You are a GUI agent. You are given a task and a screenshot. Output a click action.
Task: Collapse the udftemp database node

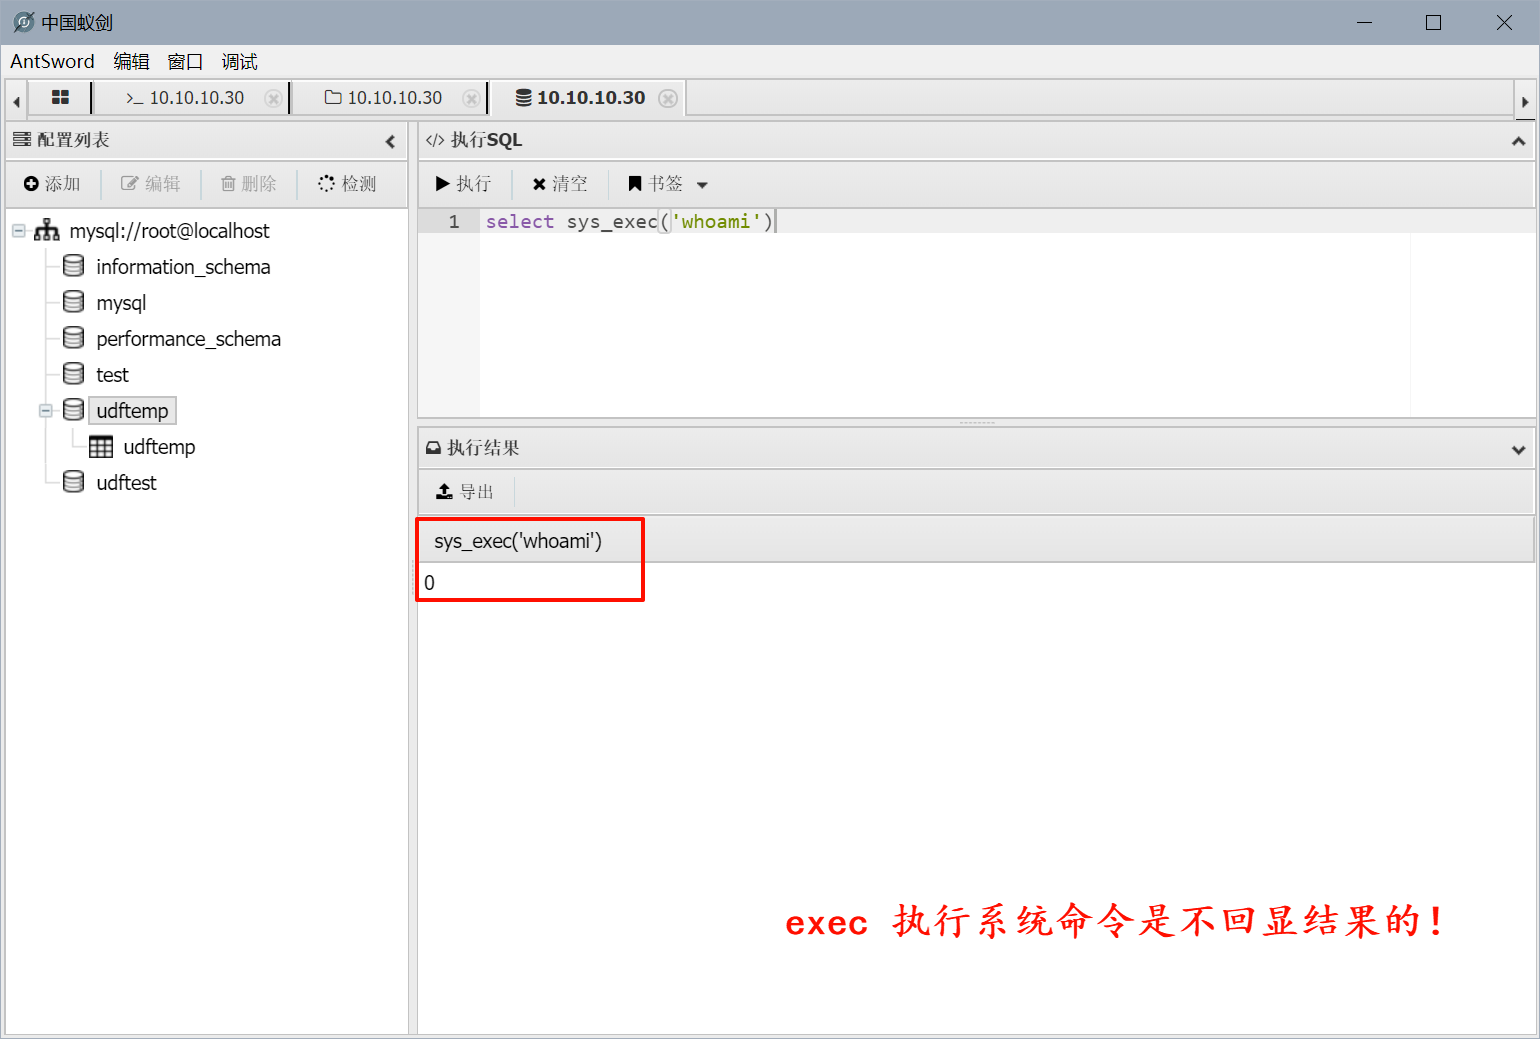point(45,411)
